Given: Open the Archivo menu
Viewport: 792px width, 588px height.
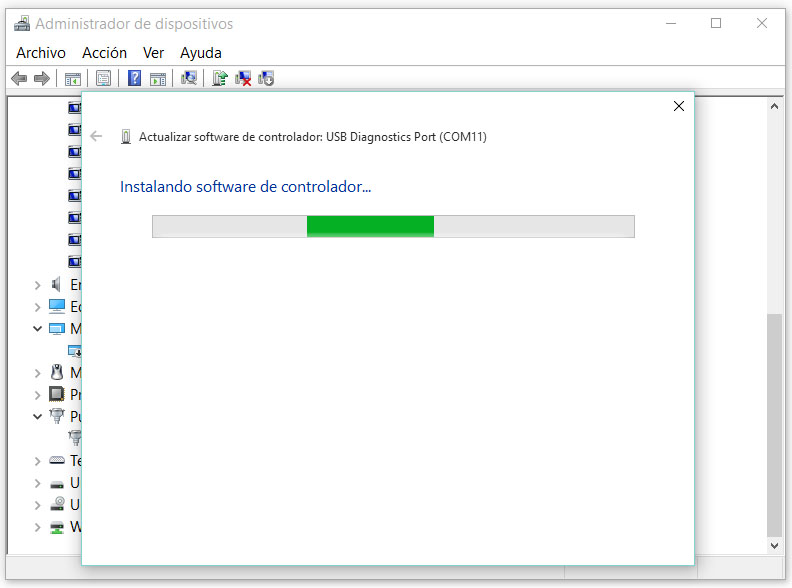Looking at the screenshot, I should pos(41,53).
